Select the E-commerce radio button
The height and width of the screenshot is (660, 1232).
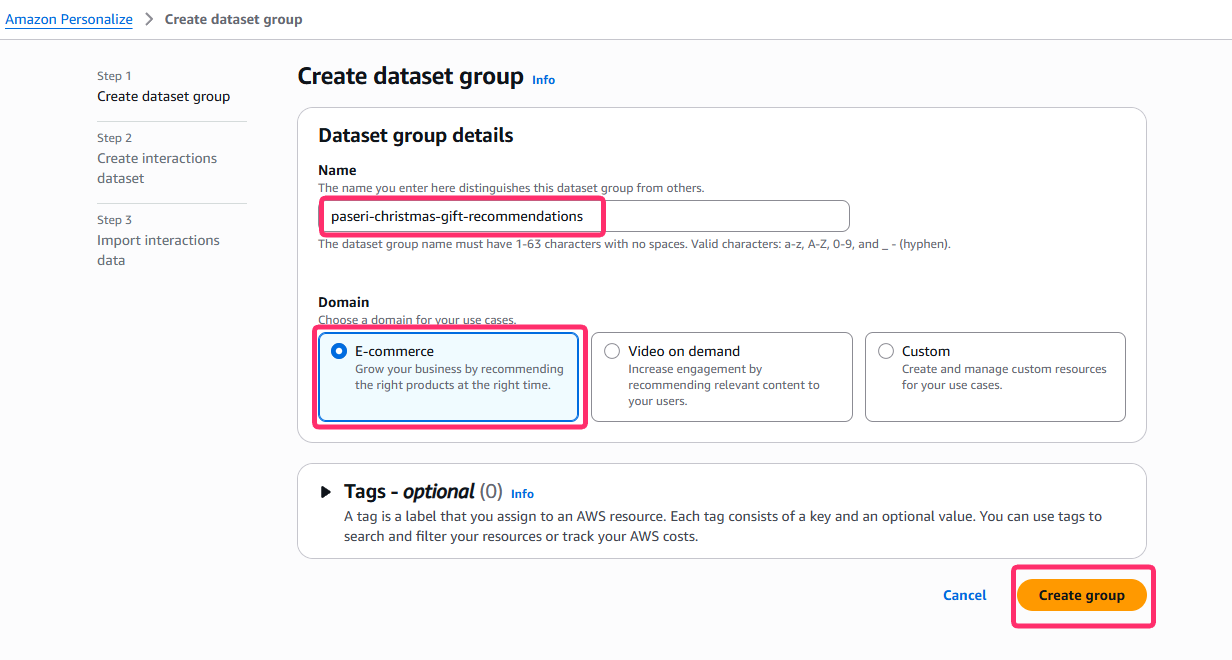(339, 351)
